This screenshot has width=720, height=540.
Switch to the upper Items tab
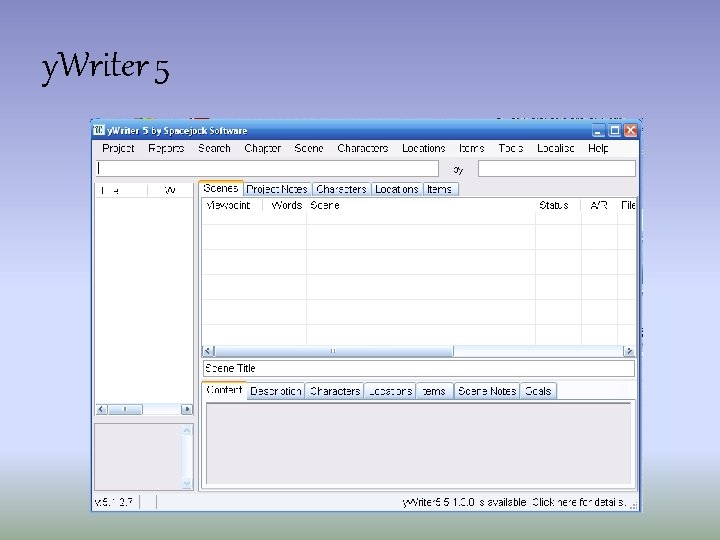(x=439, y=189)
